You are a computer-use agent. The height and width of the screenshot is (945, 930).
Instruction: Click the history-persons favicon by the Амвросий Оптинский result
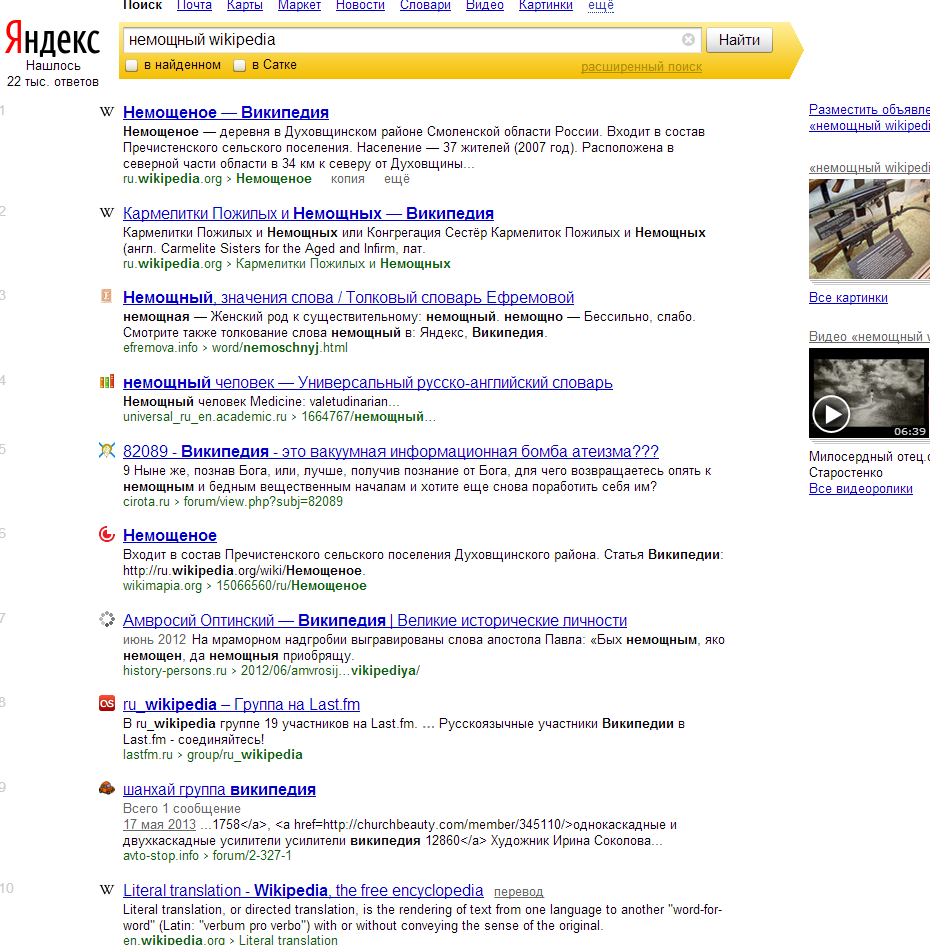click(107, 620)
